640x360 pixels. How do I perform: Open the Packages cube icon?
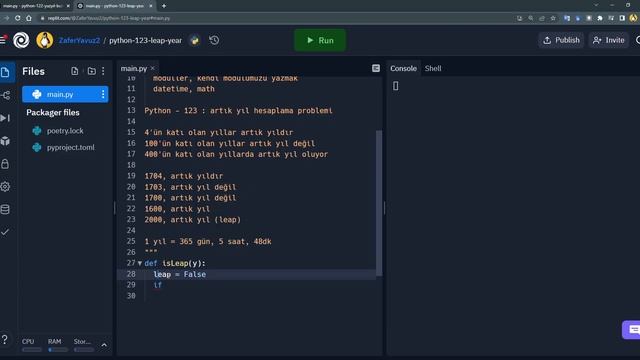click(6, 141)
